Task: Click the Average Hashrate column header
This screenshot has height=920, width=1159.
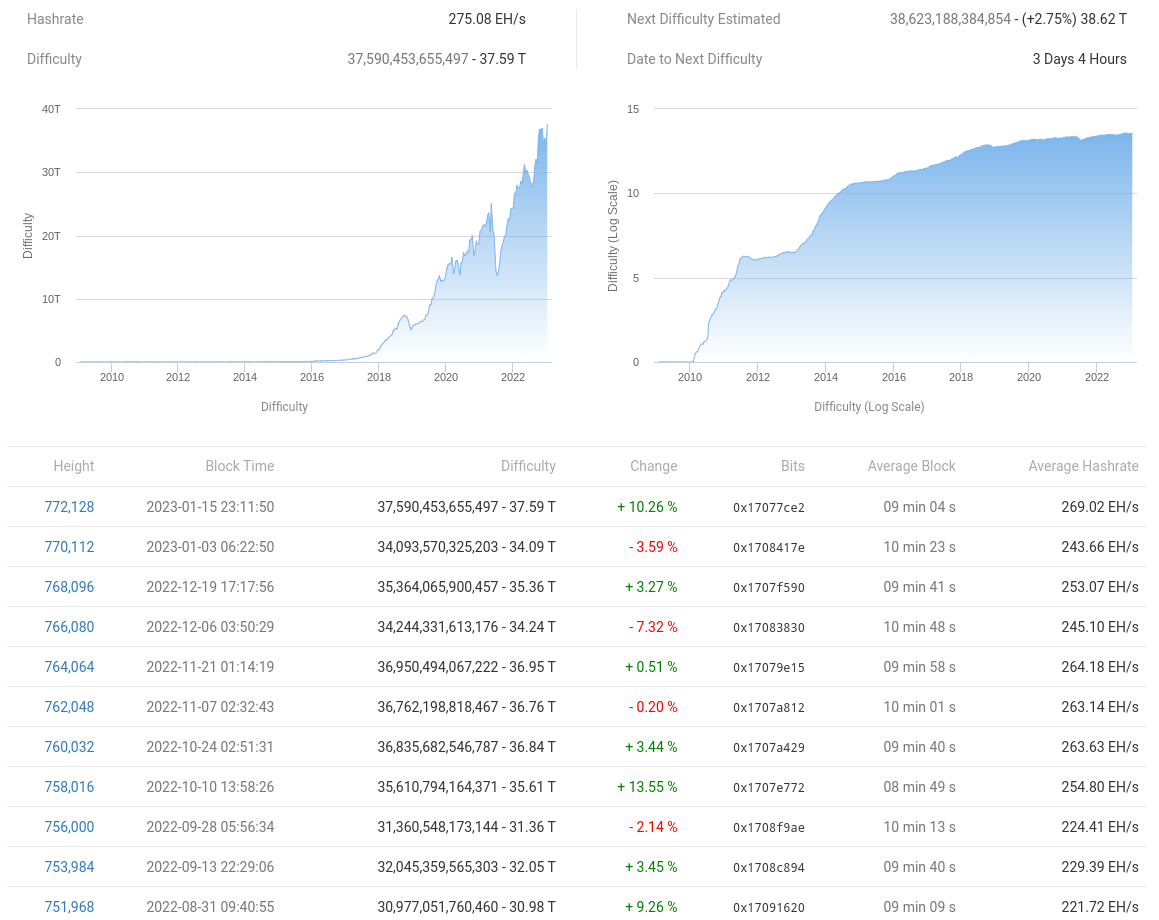Action: point(1083,466)
